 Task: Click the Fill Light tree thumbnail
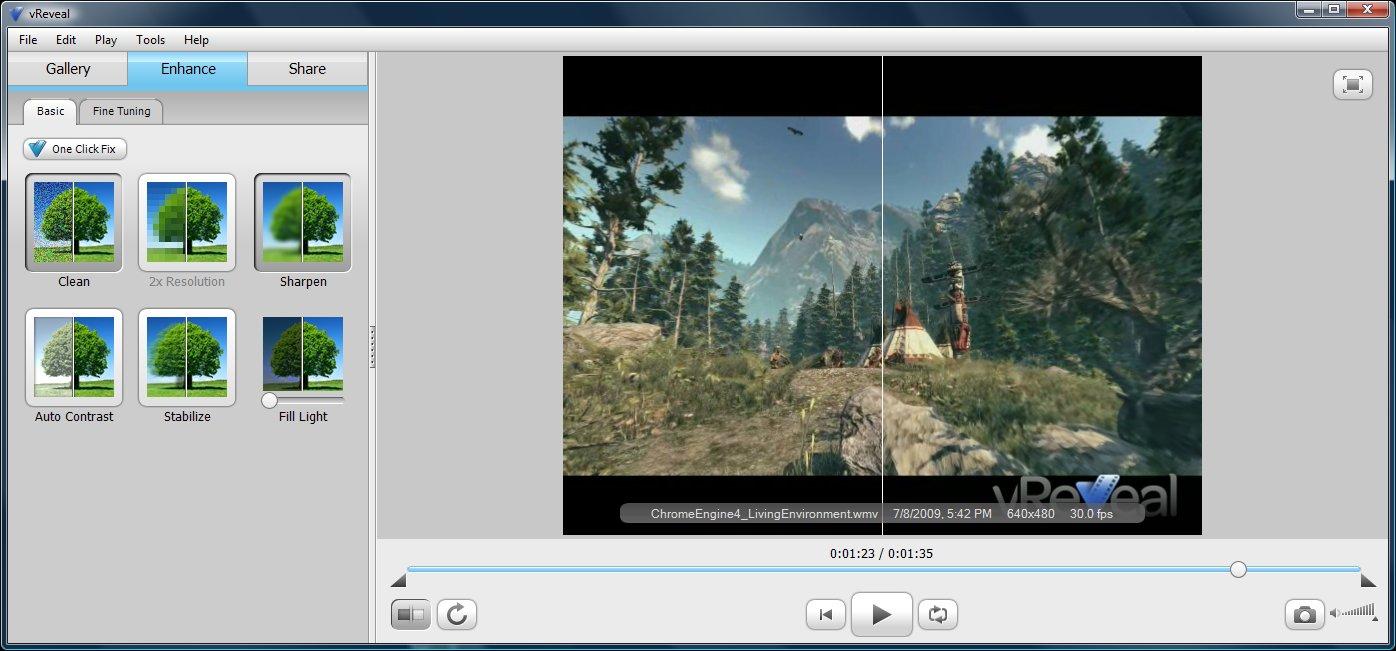tap(303, 353)
